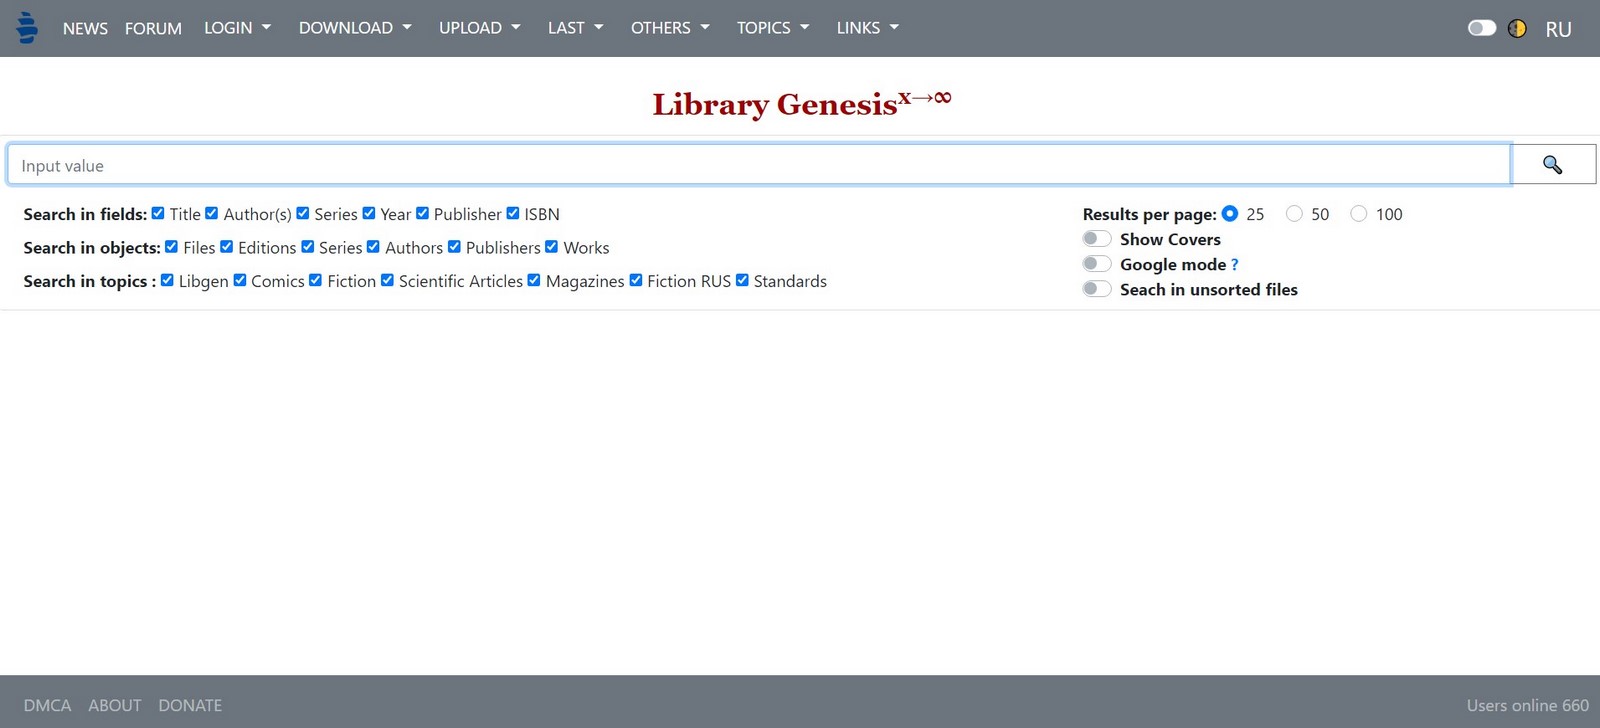Open the LAST dropdown menu
The height and width of the screenshot is (728, 1600).
coord(576,28)
